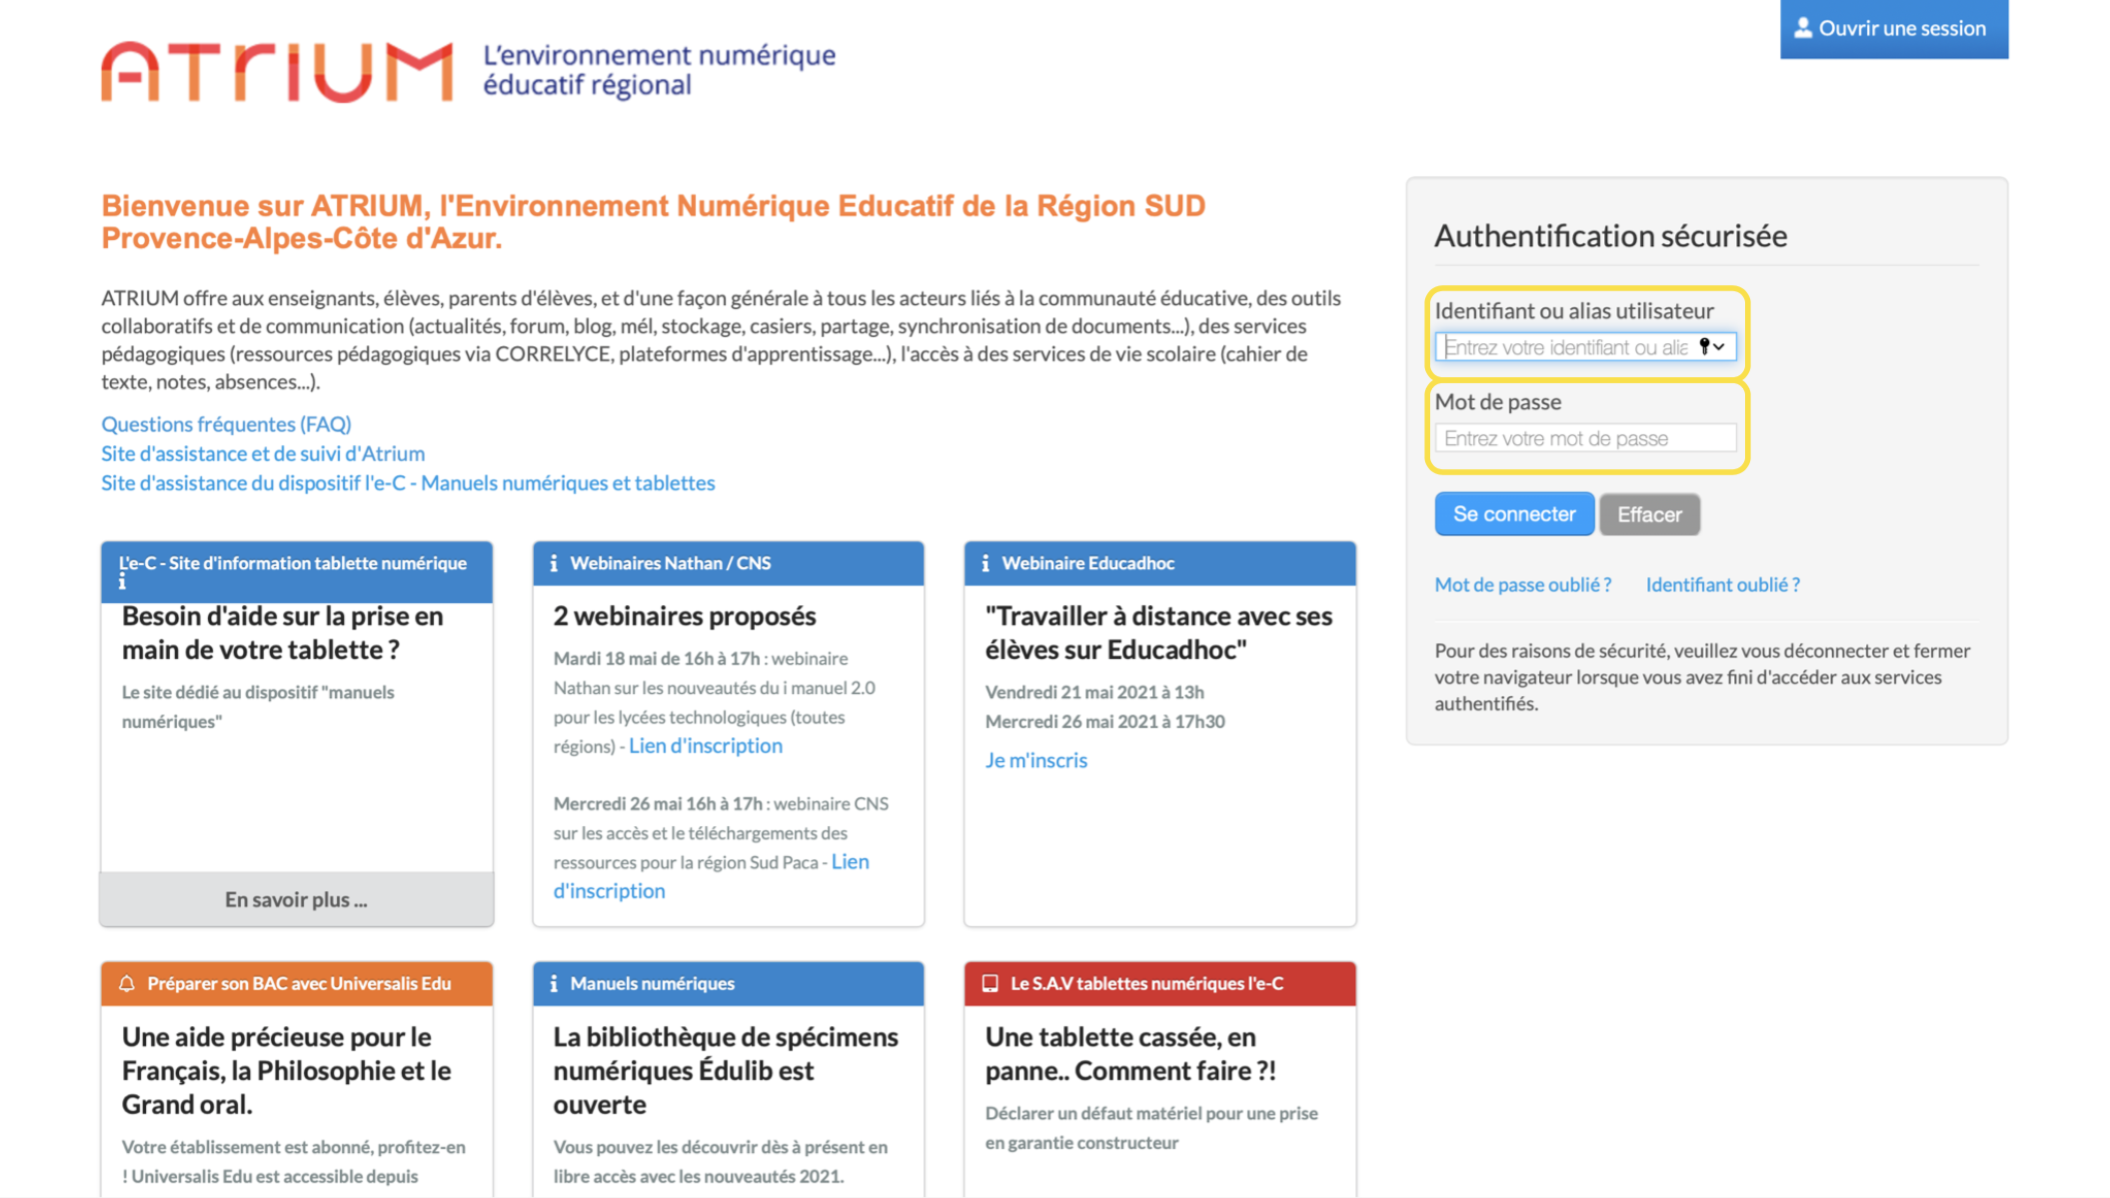2110x1198 pixels.
Task: Click heading Une aide précieuse pour le Français
Action: pyautogui.click(x=287, y=1070)
